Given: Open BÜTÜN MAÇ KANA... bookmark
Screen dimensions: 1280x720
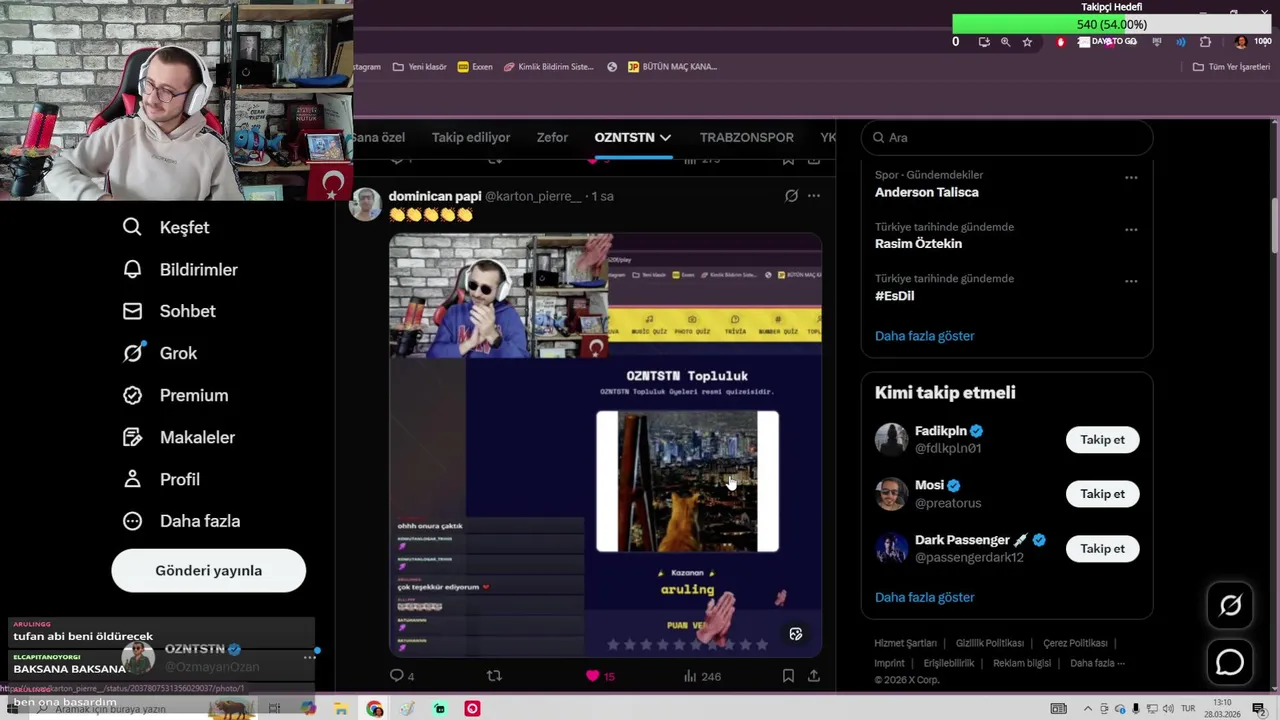Looking at the screenshot, I should pos(672,67).
